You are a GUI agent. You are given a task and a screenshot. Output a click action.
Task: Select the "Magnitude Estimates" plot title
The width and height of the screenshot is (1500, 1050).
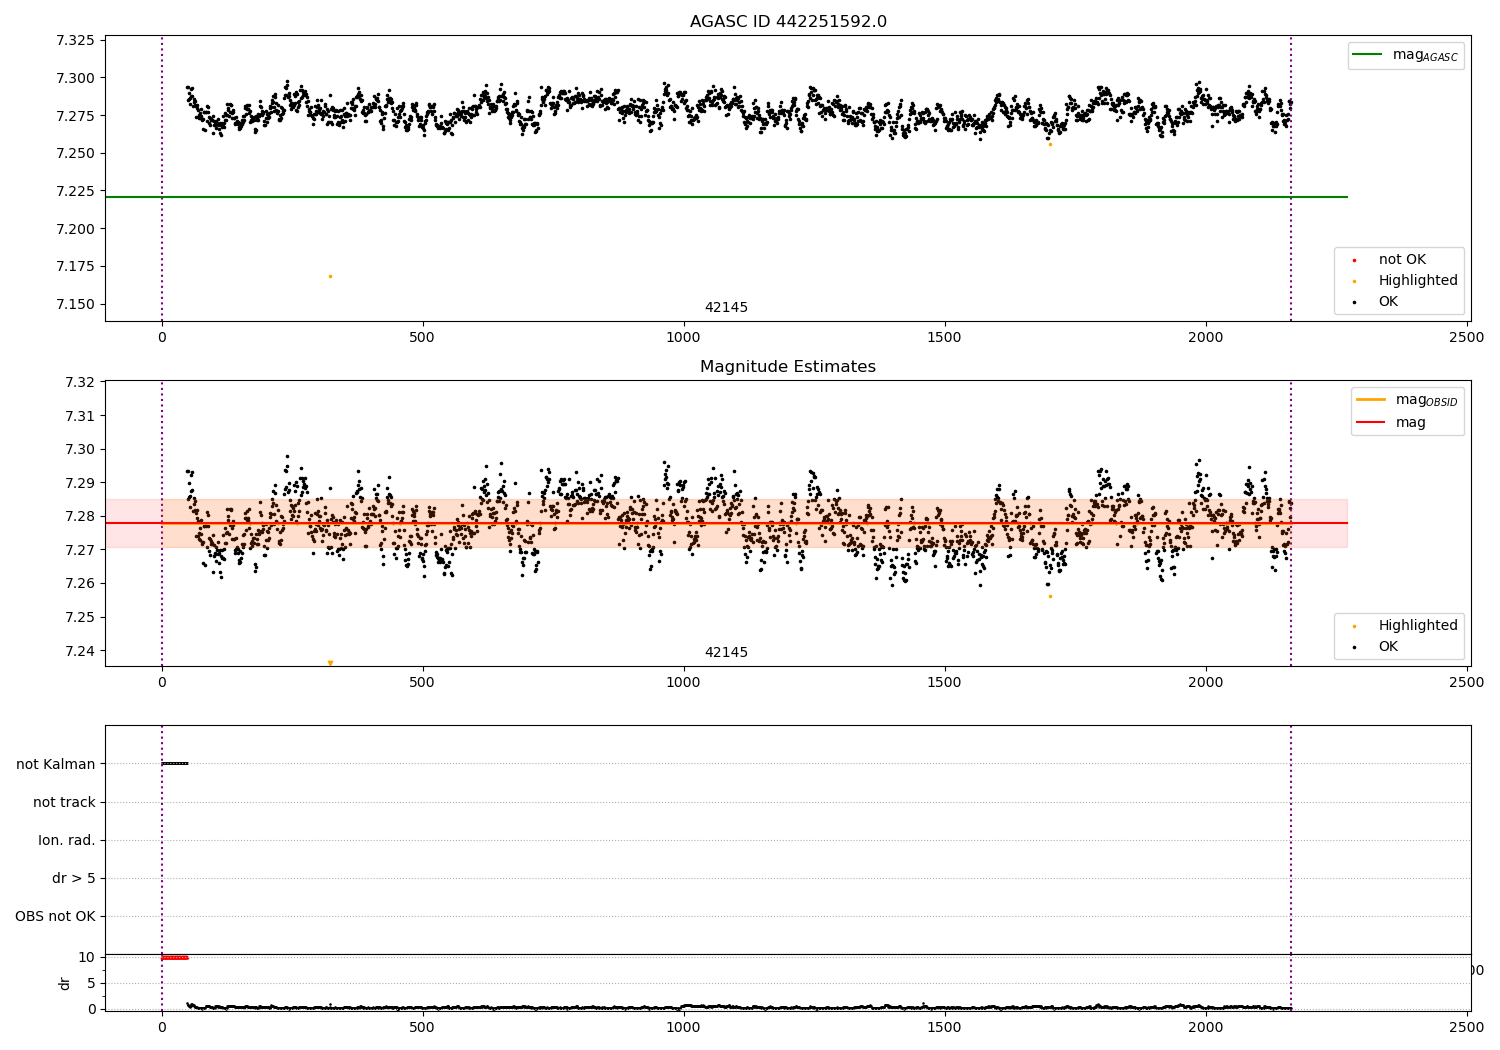point(788,367)
